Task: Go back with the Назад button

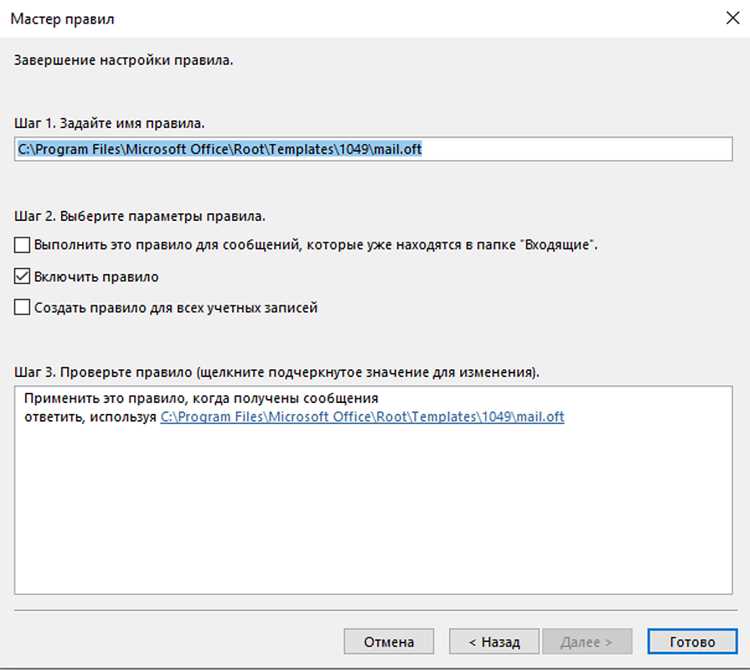Action: (x=494, y=641)
